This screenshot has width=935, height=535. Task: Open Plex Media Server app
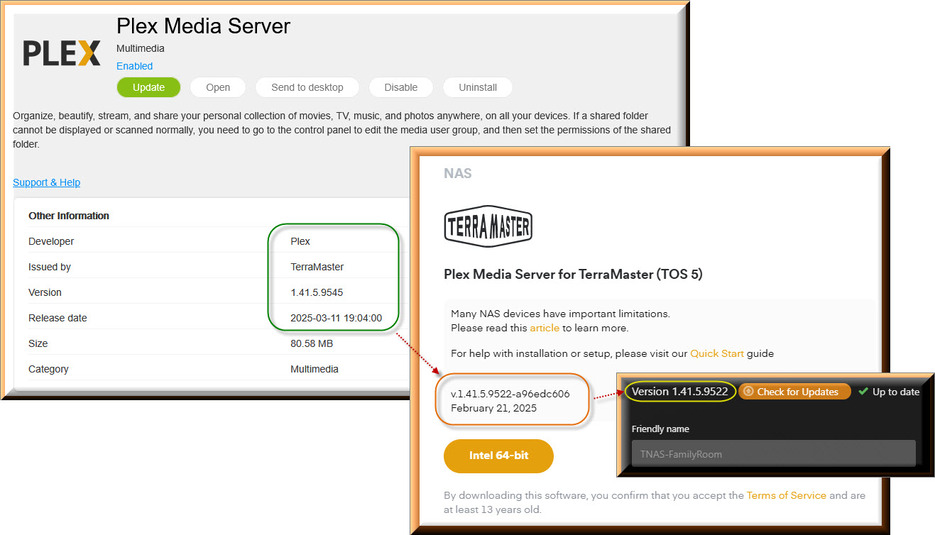point(218,87)
